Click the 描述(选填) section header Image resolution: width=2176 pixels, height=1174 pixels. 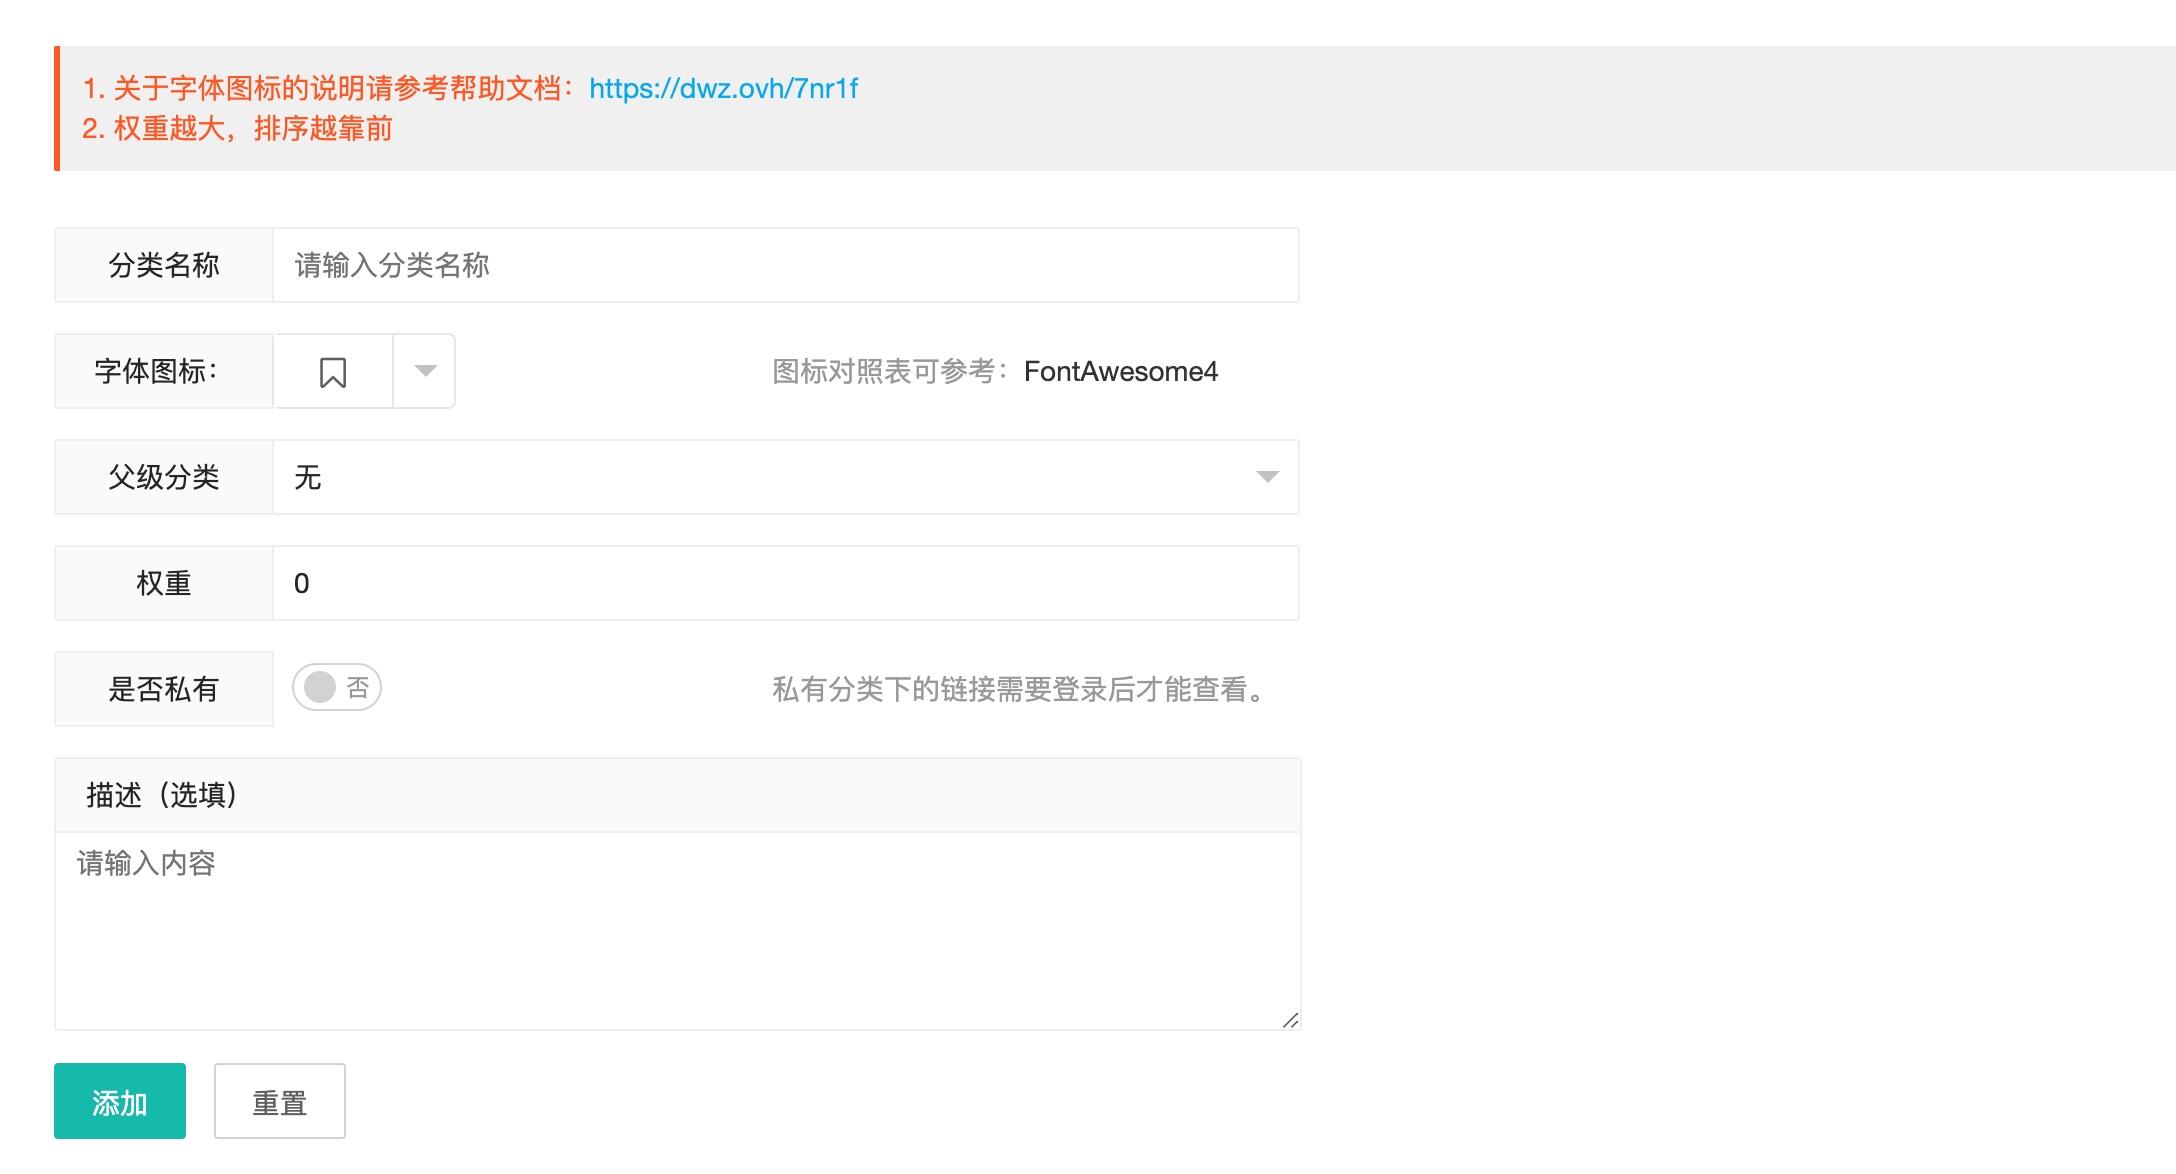(x=162, y=795)
